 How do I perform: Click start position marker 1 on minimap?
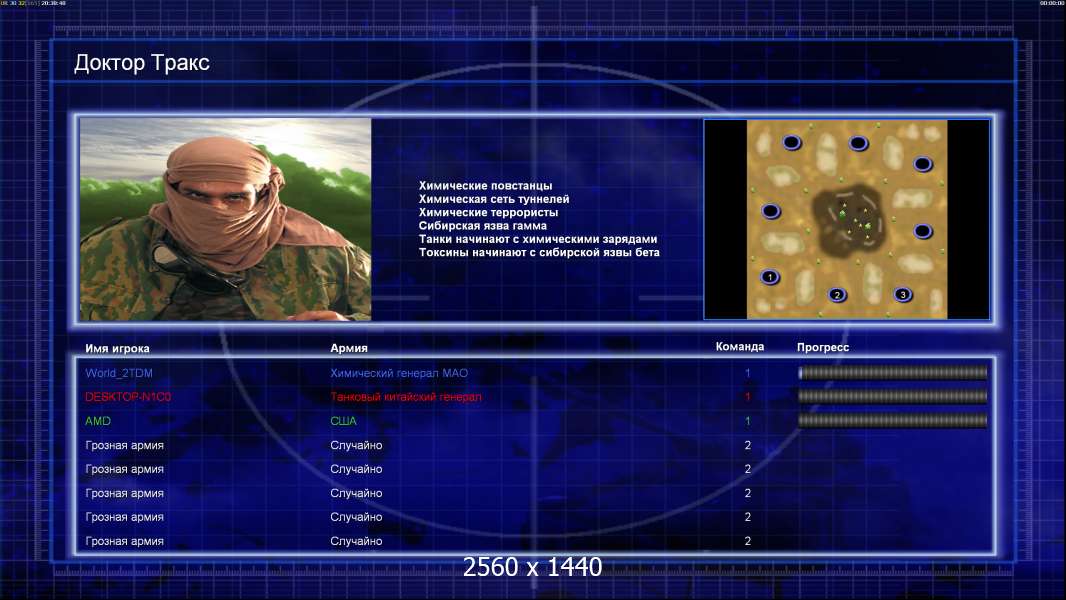pyautogui.click(x=770, y=277)
